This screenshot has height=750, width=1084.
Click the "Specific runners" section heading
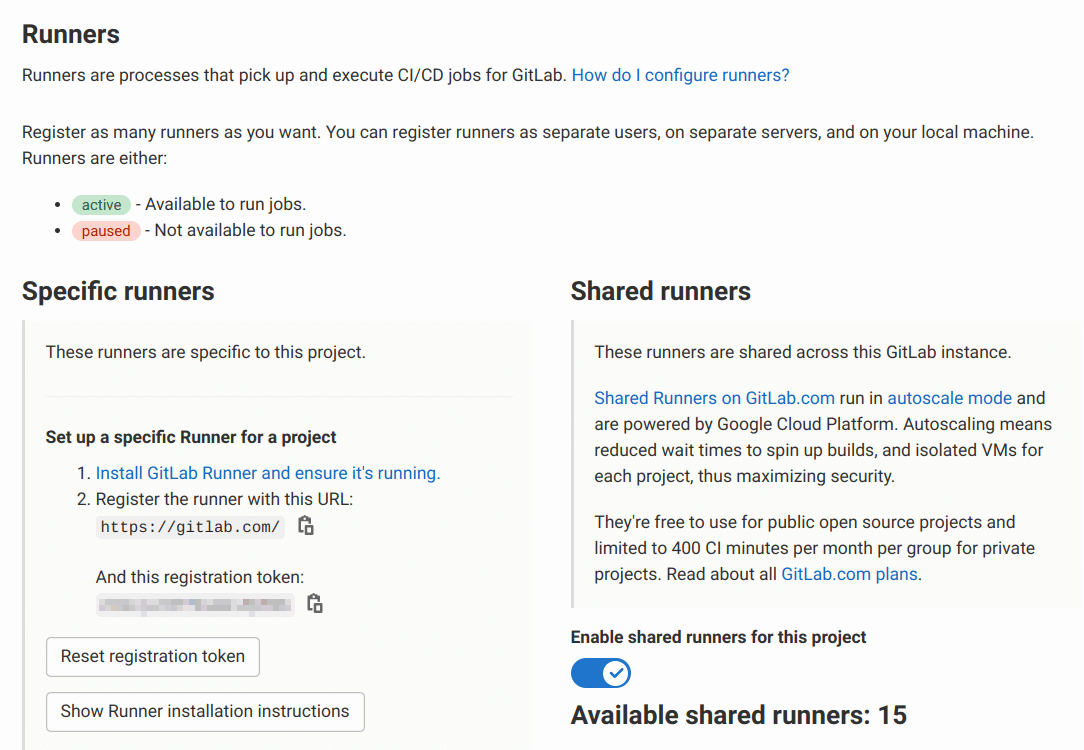[118, 291]
